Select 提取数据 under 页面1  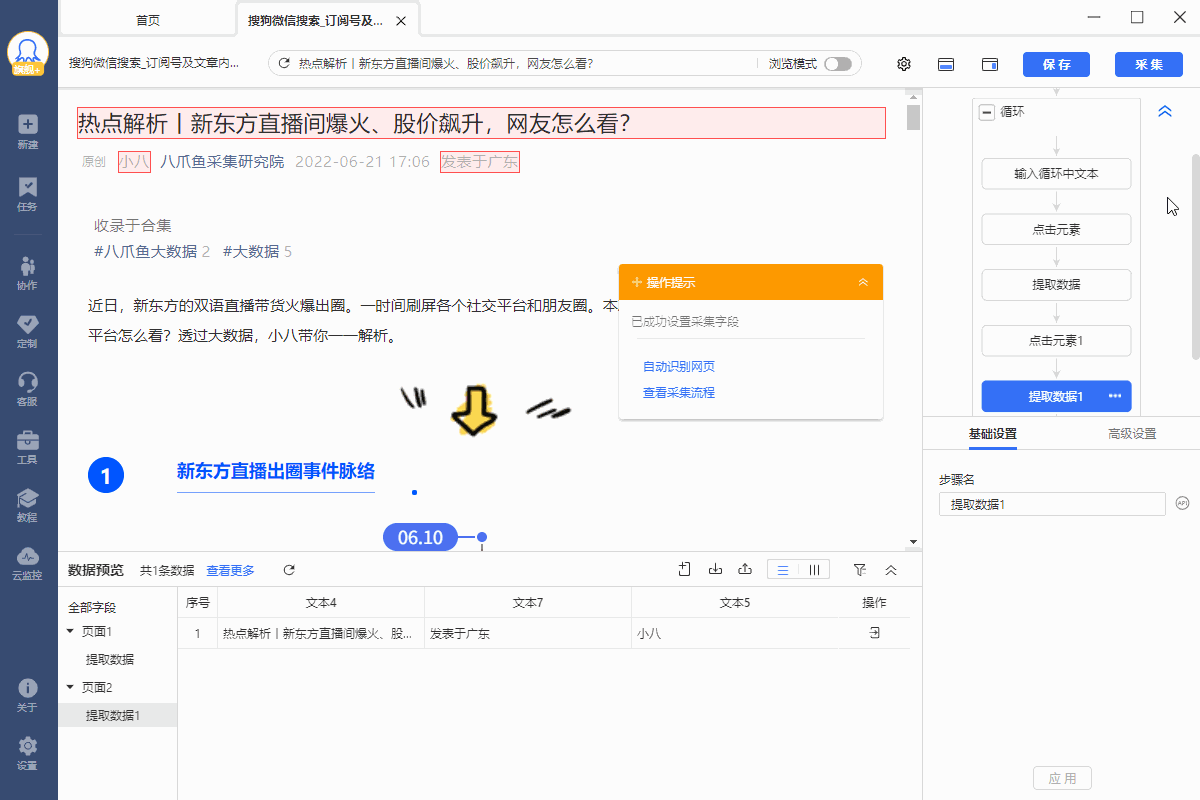point(110,659)
